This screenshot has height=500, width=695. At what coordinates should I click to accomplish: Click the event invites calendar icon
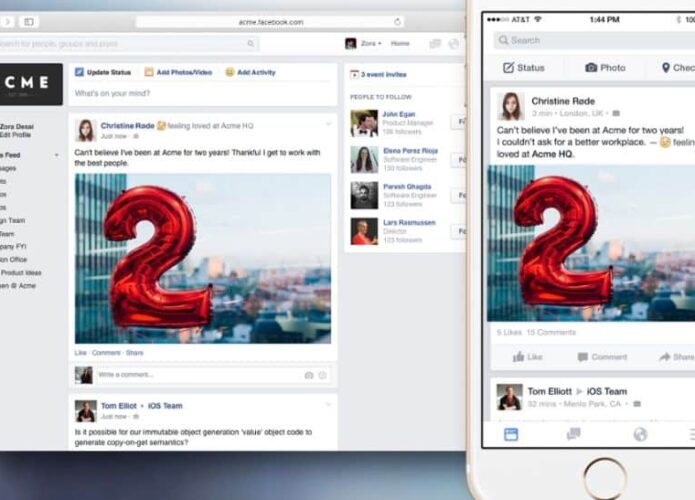pos(354,74)
